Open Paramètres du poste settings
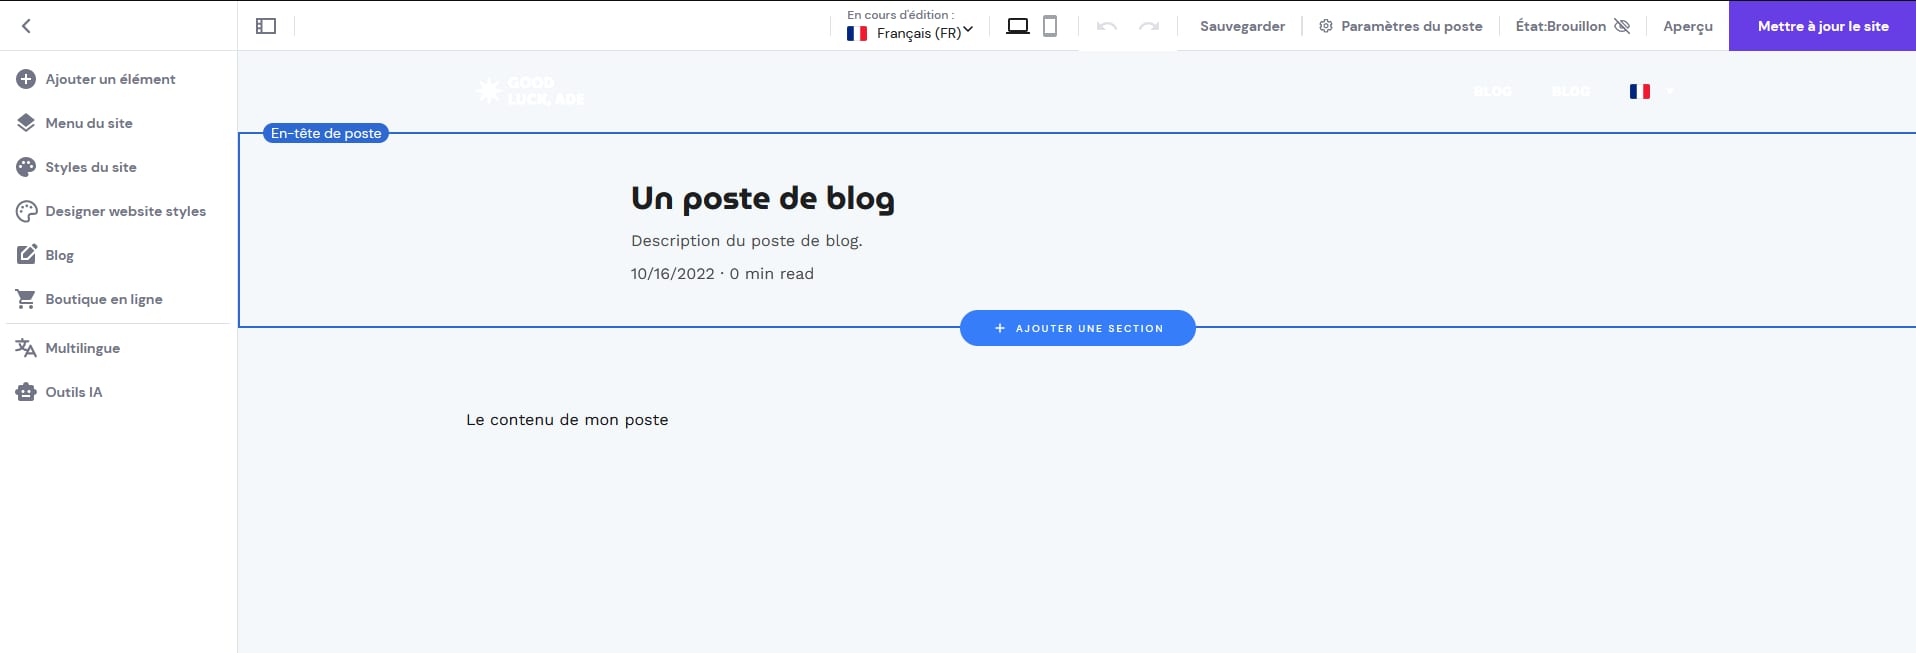This screenshot has height=653, width=1916. [x=1400, y=26]
